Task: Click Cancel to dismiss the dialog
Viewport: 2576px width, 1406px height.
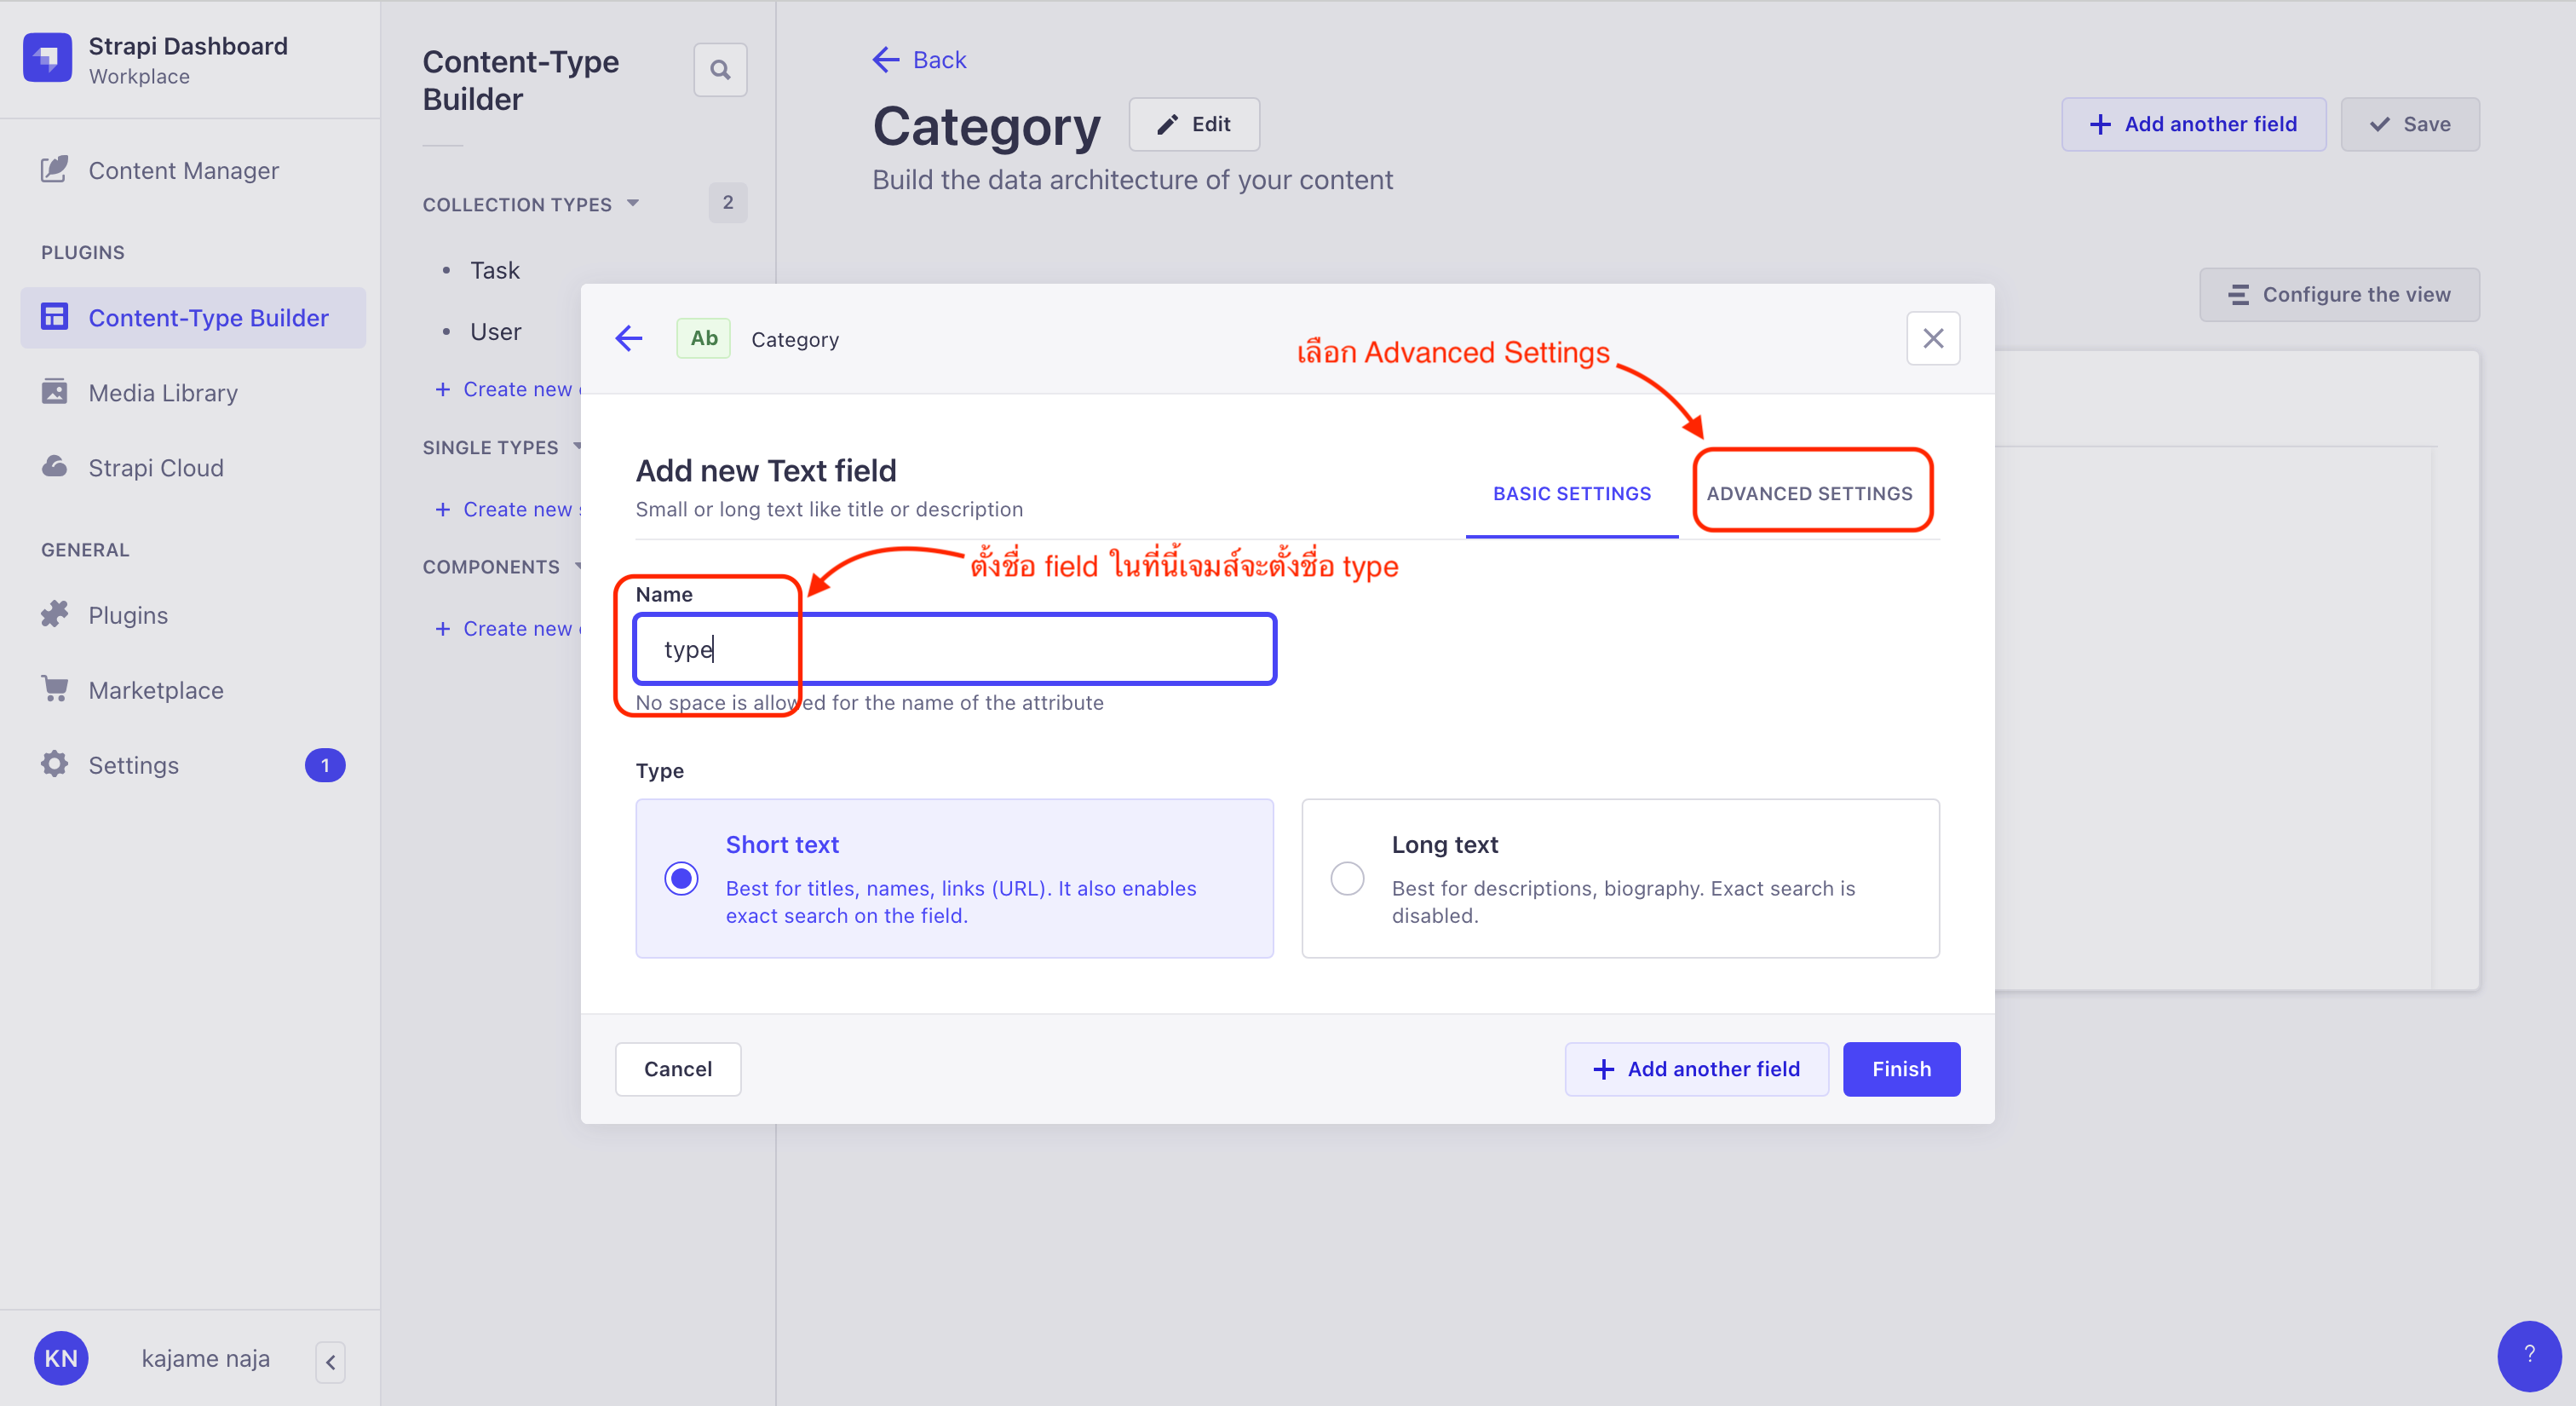Action: click(676, 1067)
